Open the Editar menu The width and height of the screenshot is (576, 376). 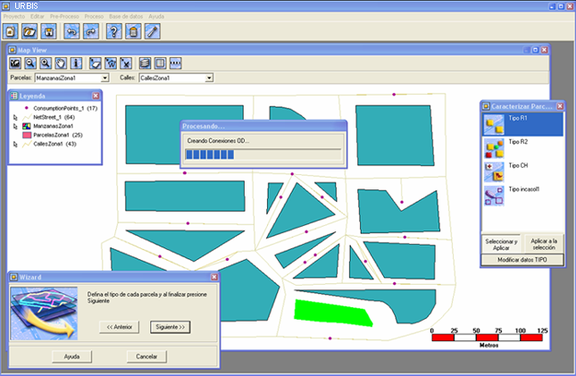click(x=37, y=17)
